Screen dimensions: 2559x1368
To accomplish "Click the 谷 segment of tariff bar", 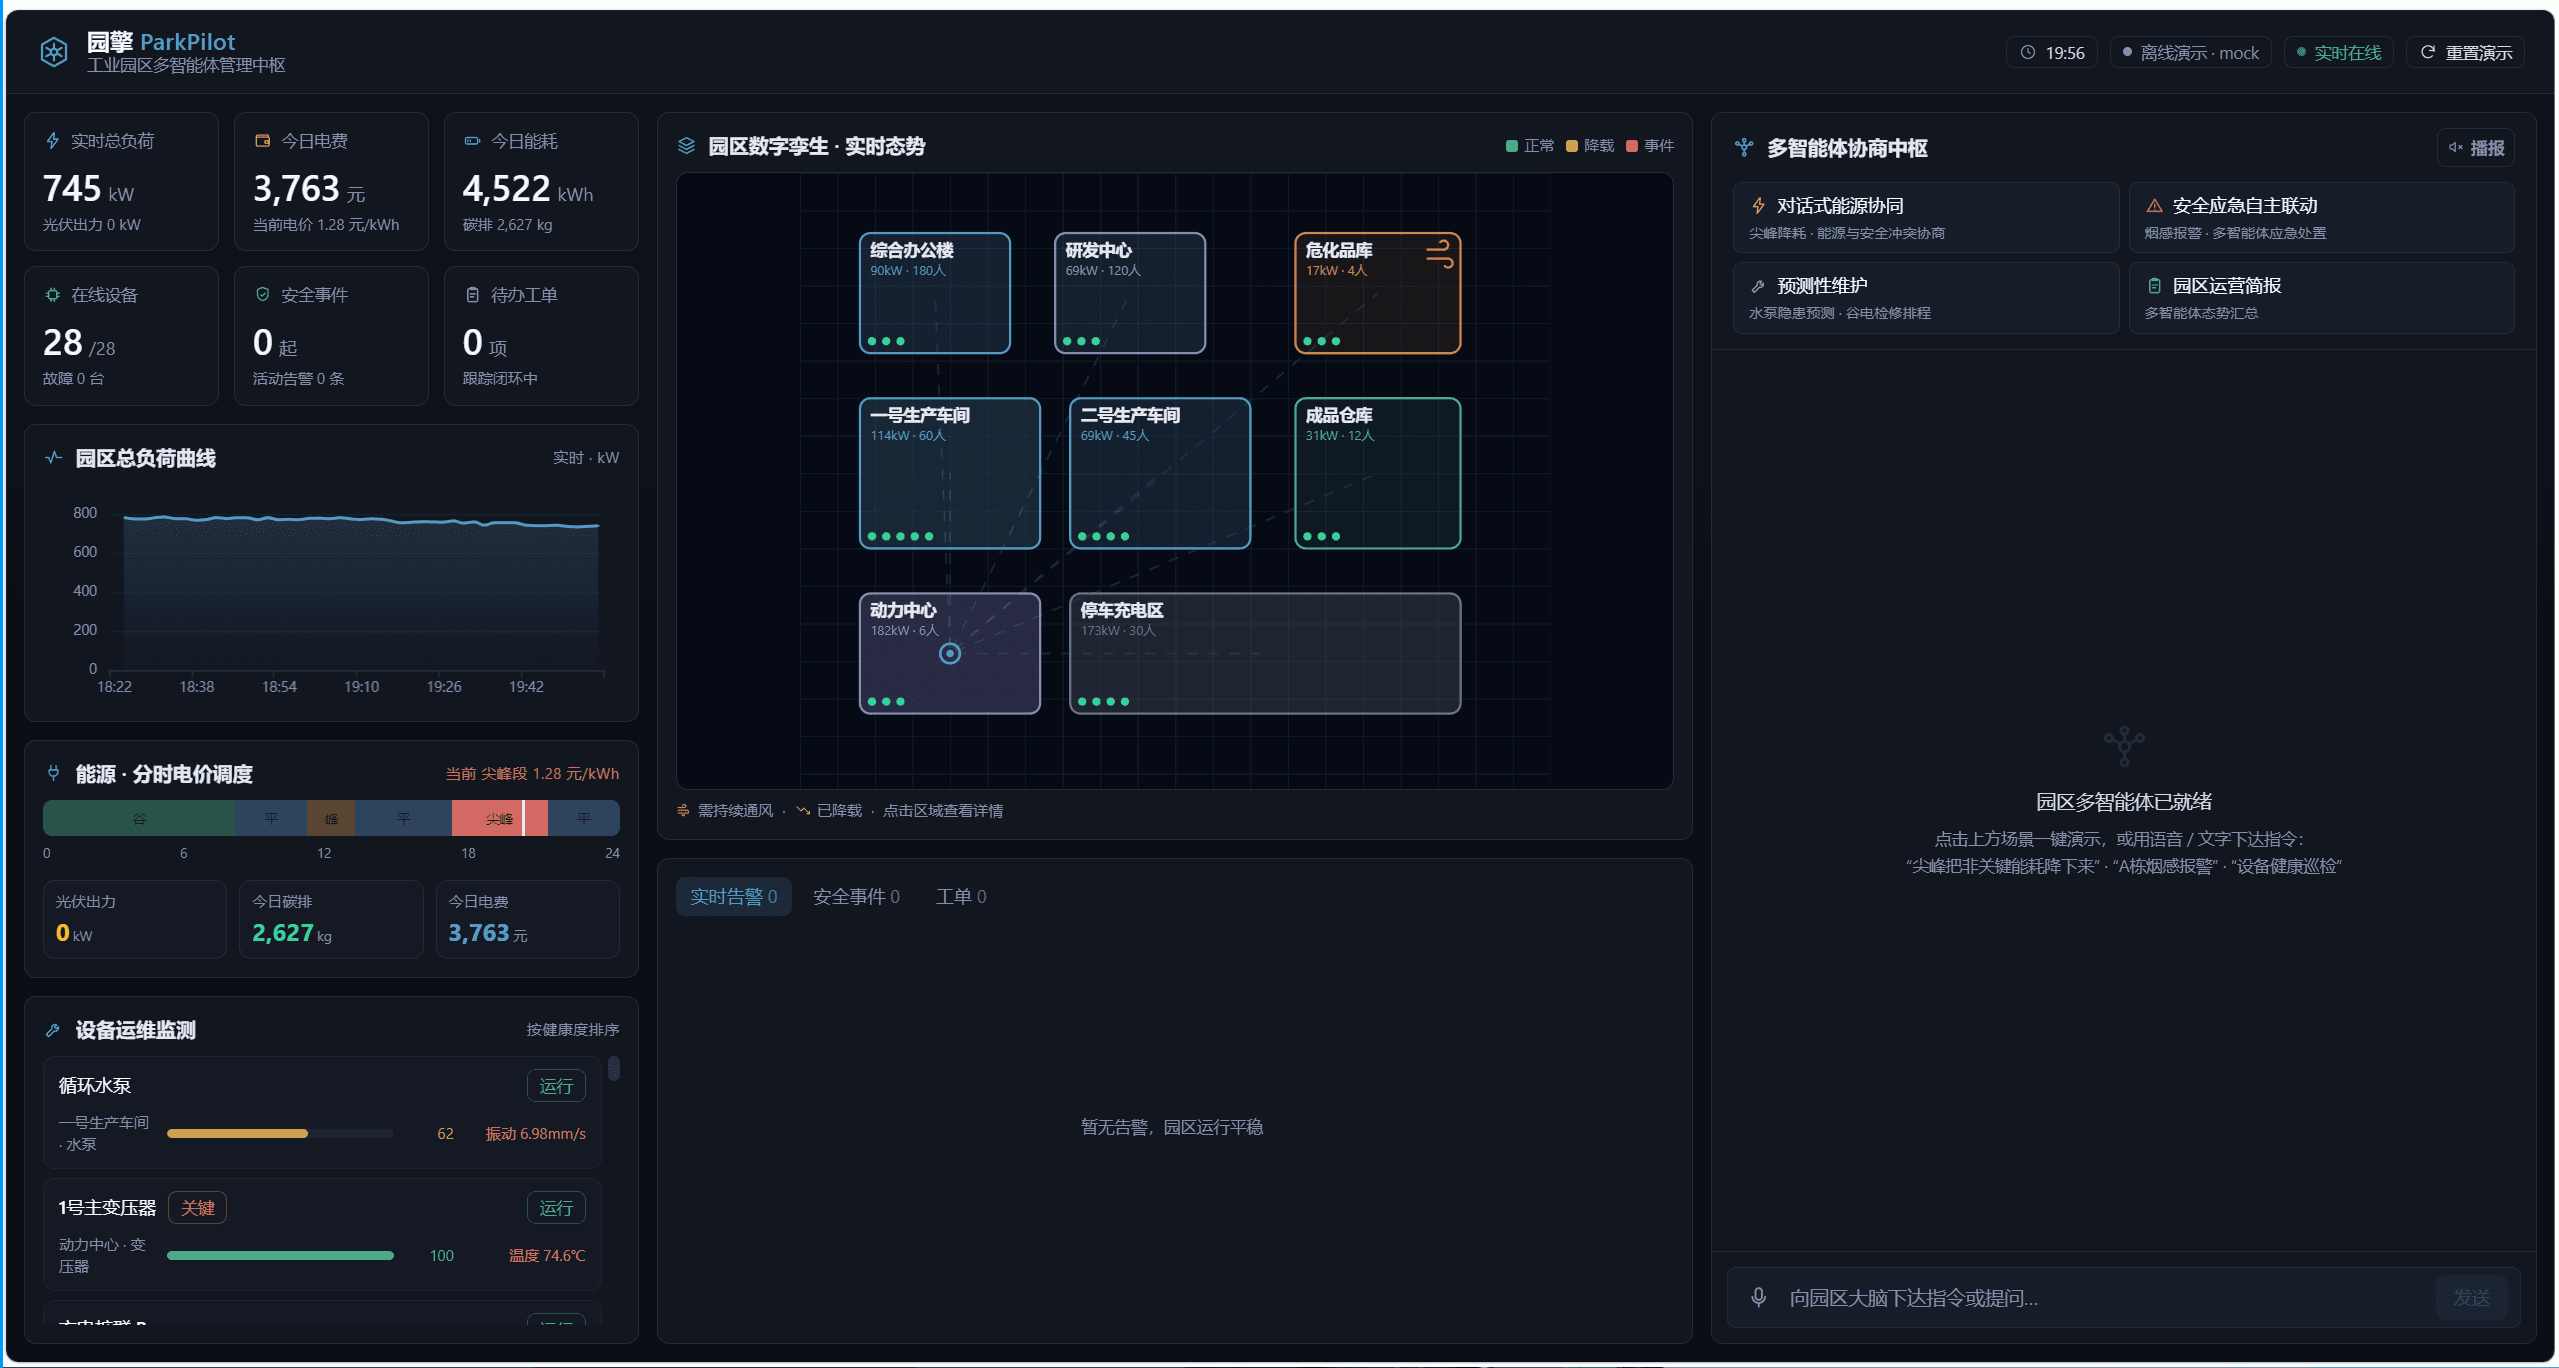I will tap(139, 818).
